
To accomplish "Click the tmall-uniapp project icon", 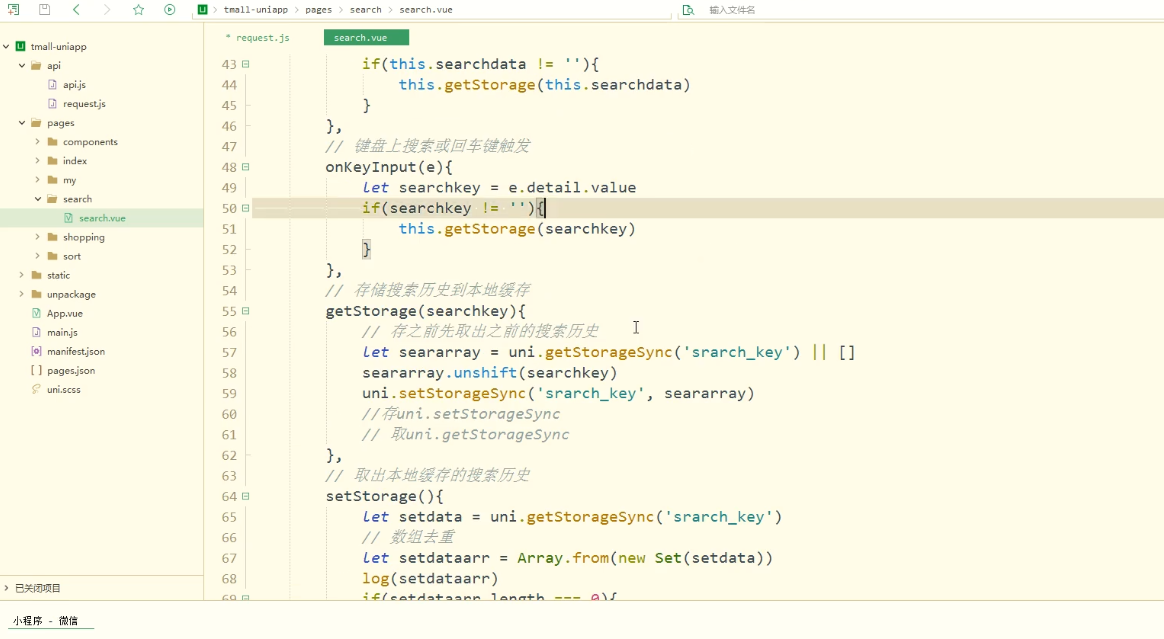I will tap(21, 46).
